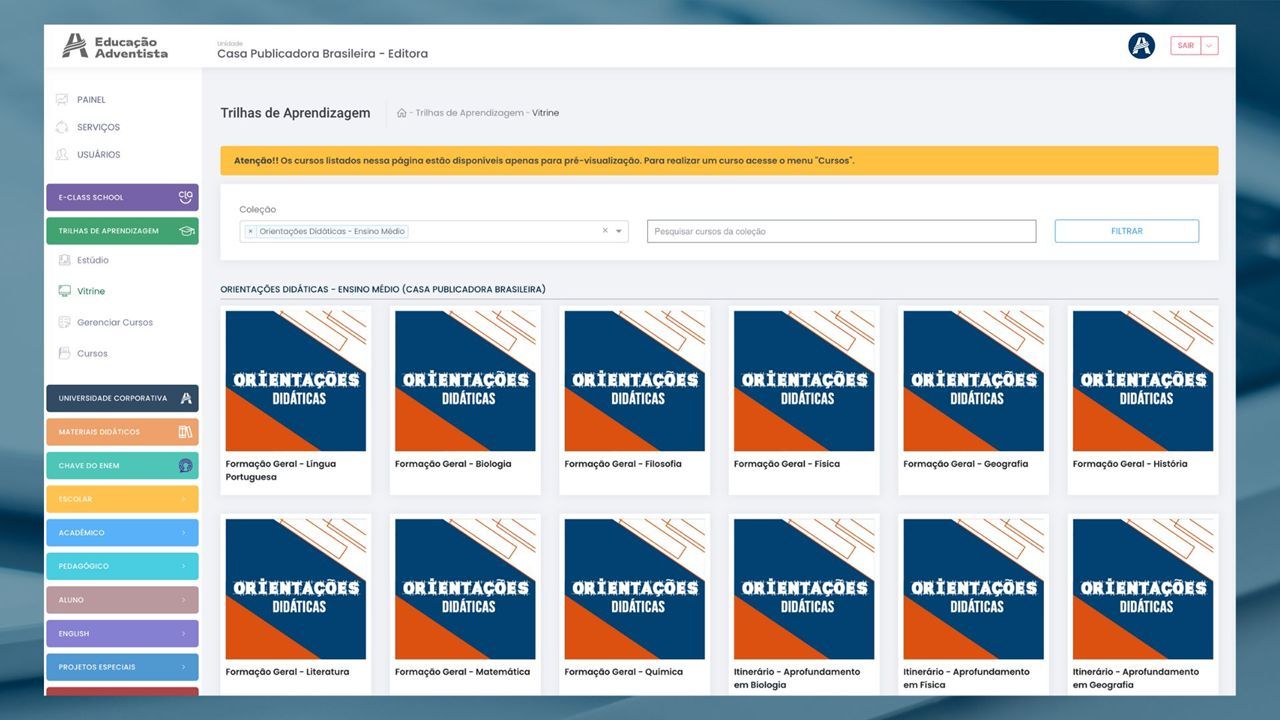The image size is (1280, 720).
Task: Click the yellow Atenção warning banner
Action: (x=719, y=160)
